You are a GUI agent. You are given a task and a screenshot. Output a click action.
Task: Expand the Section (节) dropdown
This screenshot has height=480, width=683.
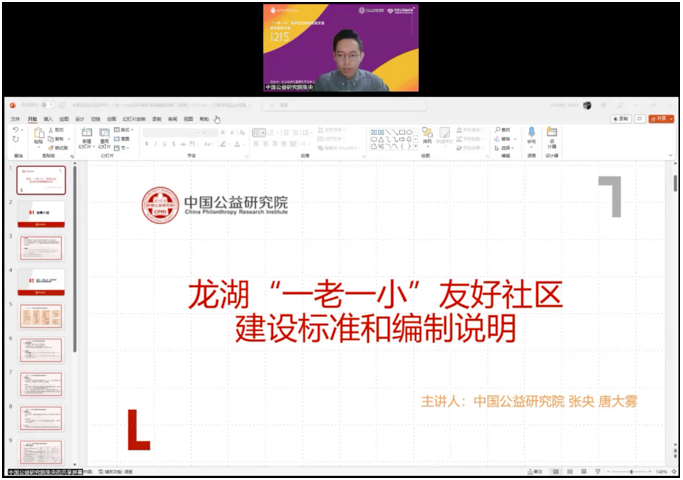[x=121, y=148]
